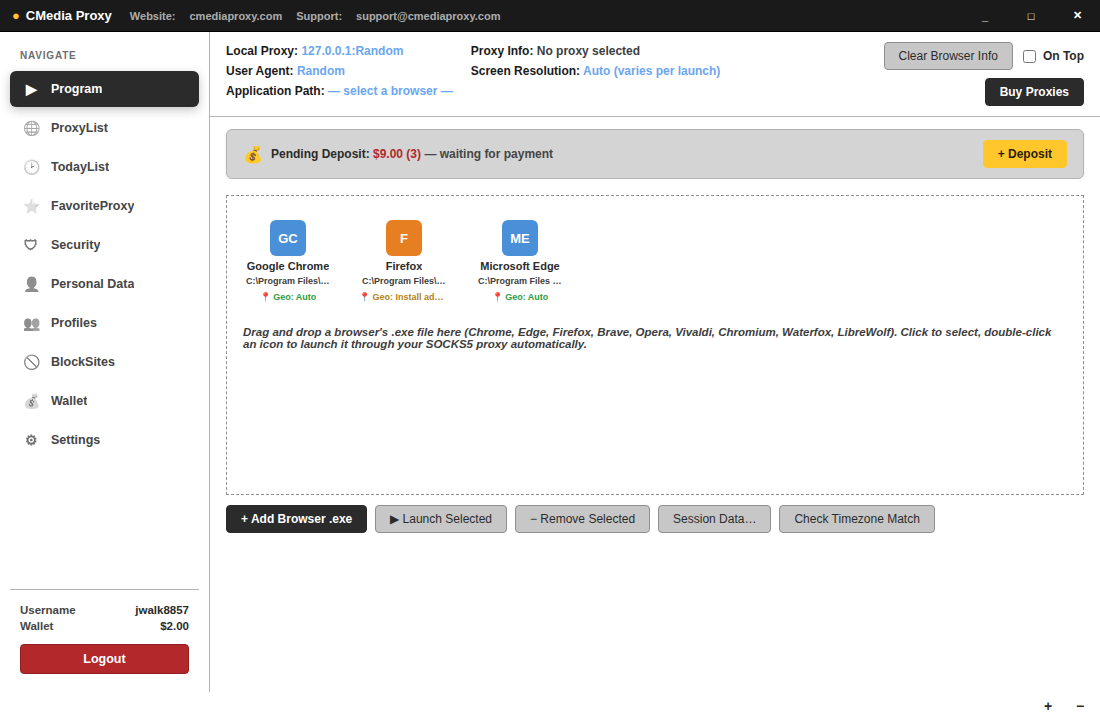Click the geo pin icon under Firefox
Viewport: 1100px width, 720px height.
coord(364,297)
